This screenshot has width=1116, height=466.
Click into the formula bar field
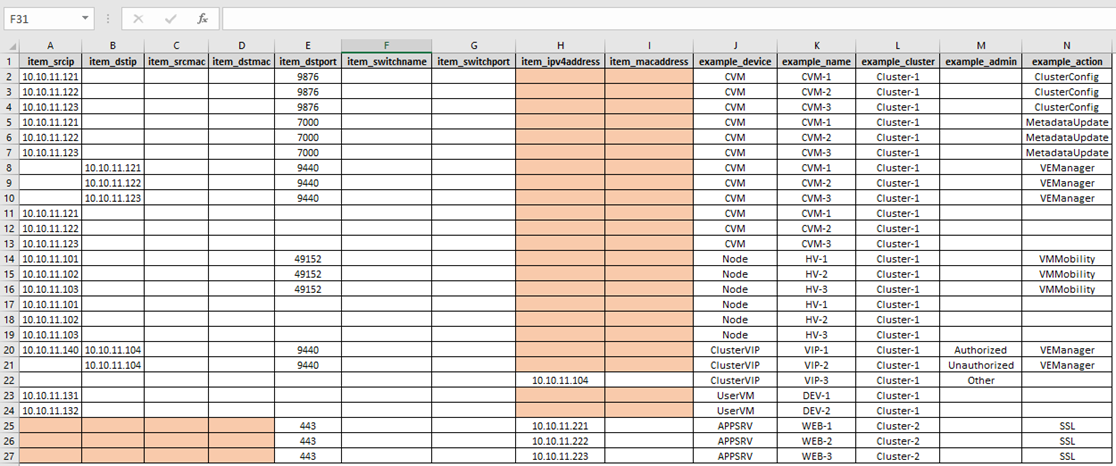pos(668,18)
